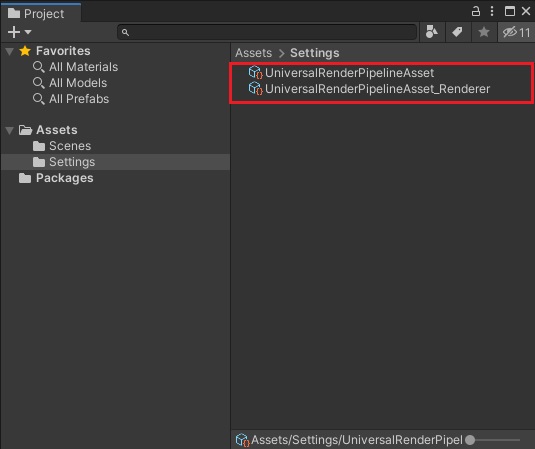Maximize the Project panel
Viewport: 535px width, 449px height.
pos(510,11)
